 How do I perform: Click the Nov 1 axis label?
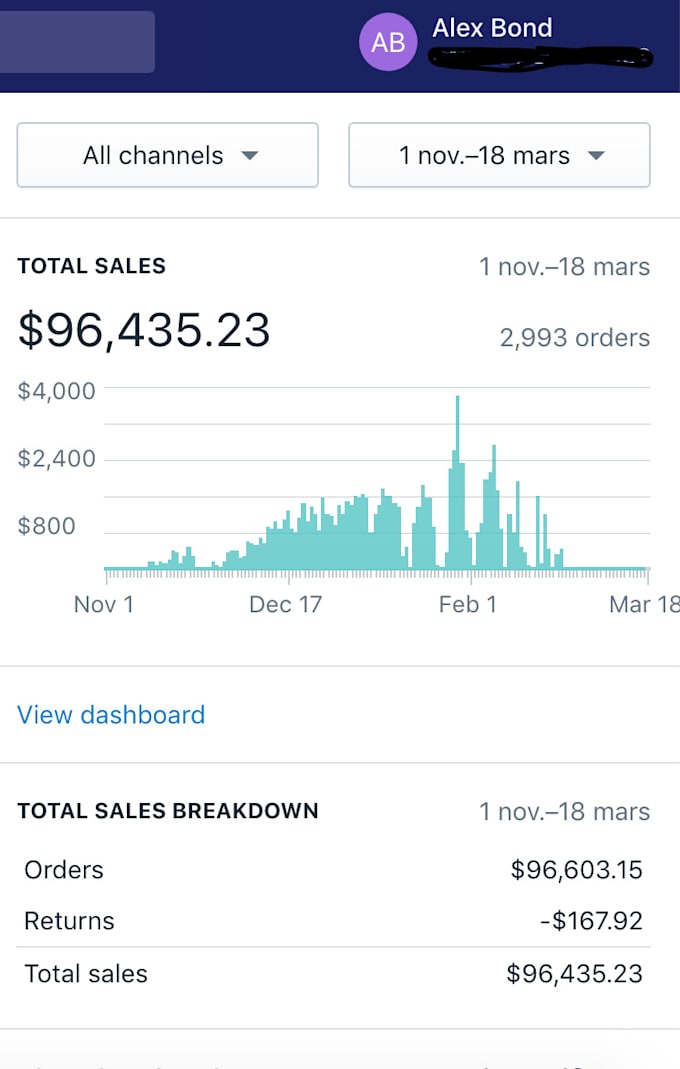(103, 605)
